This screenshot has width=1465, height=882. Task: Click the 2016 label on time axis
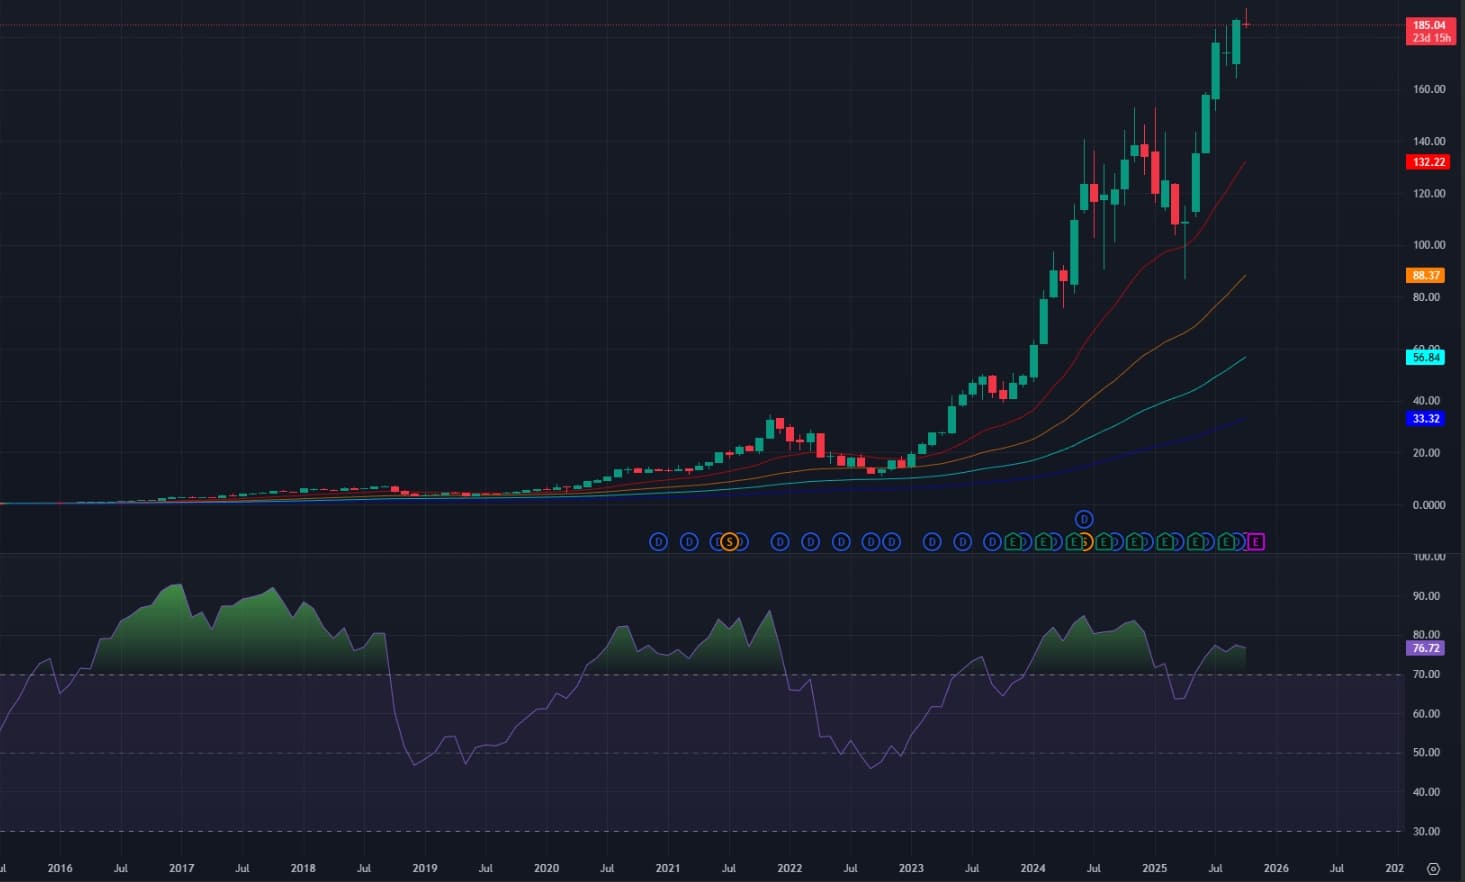pyautogui.click(x=60, y=868)
